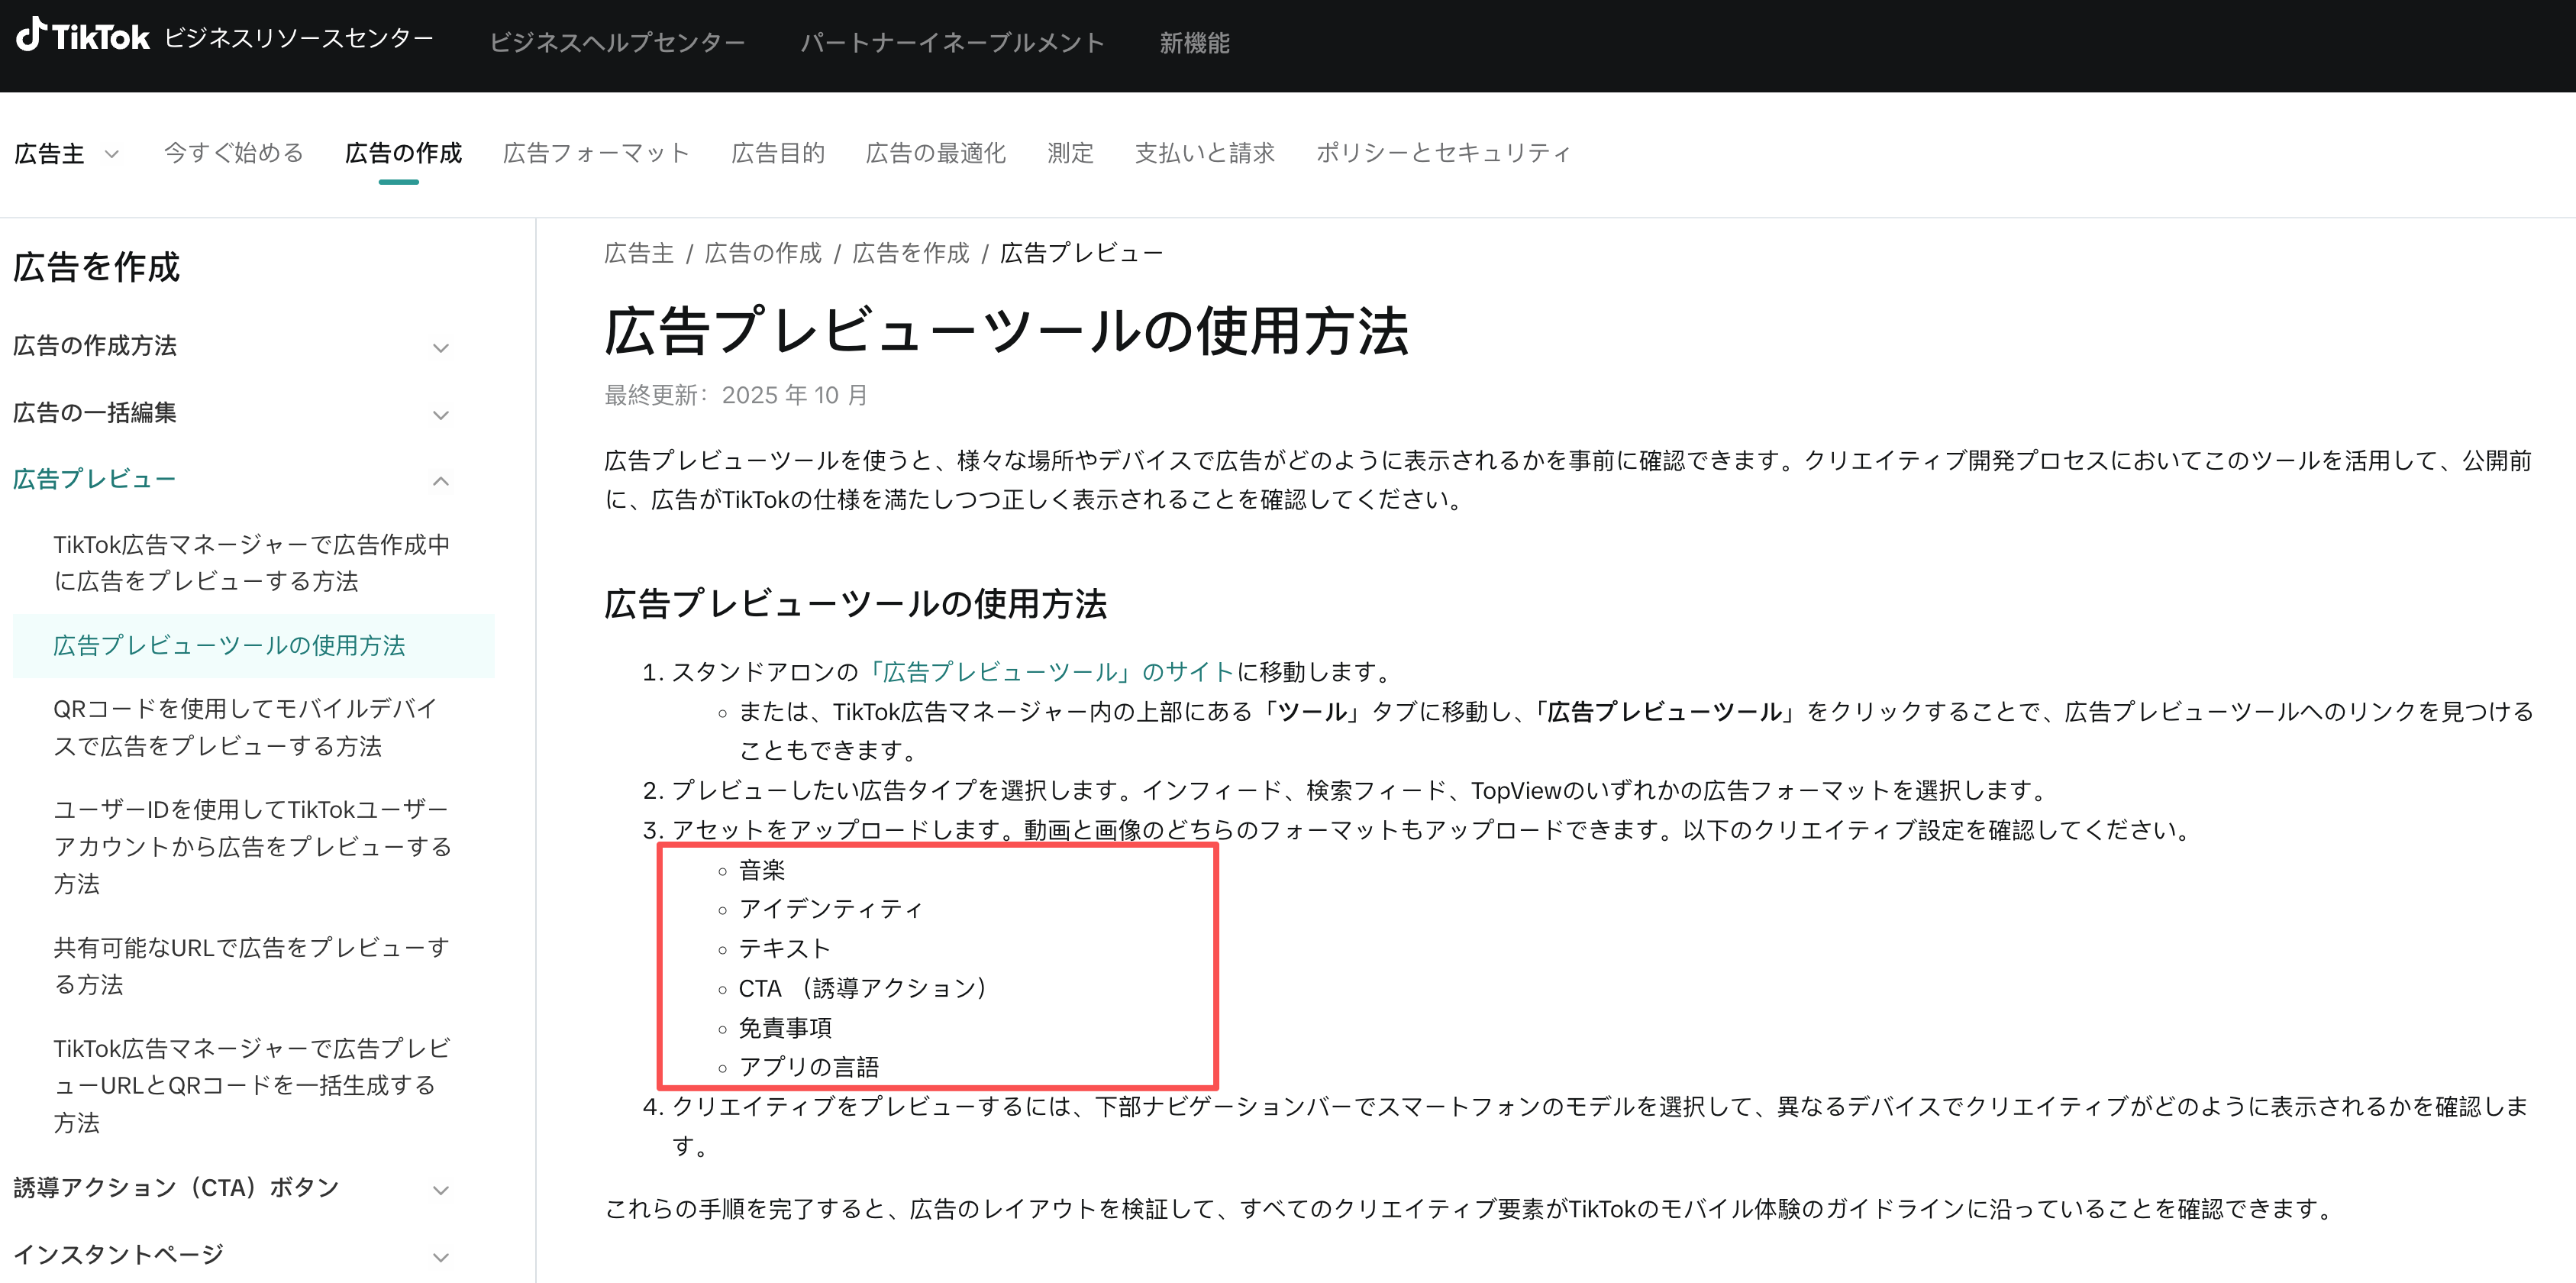
Task: Click 広告の作成 in the breadcrumb
Action: tap(763, 253)
